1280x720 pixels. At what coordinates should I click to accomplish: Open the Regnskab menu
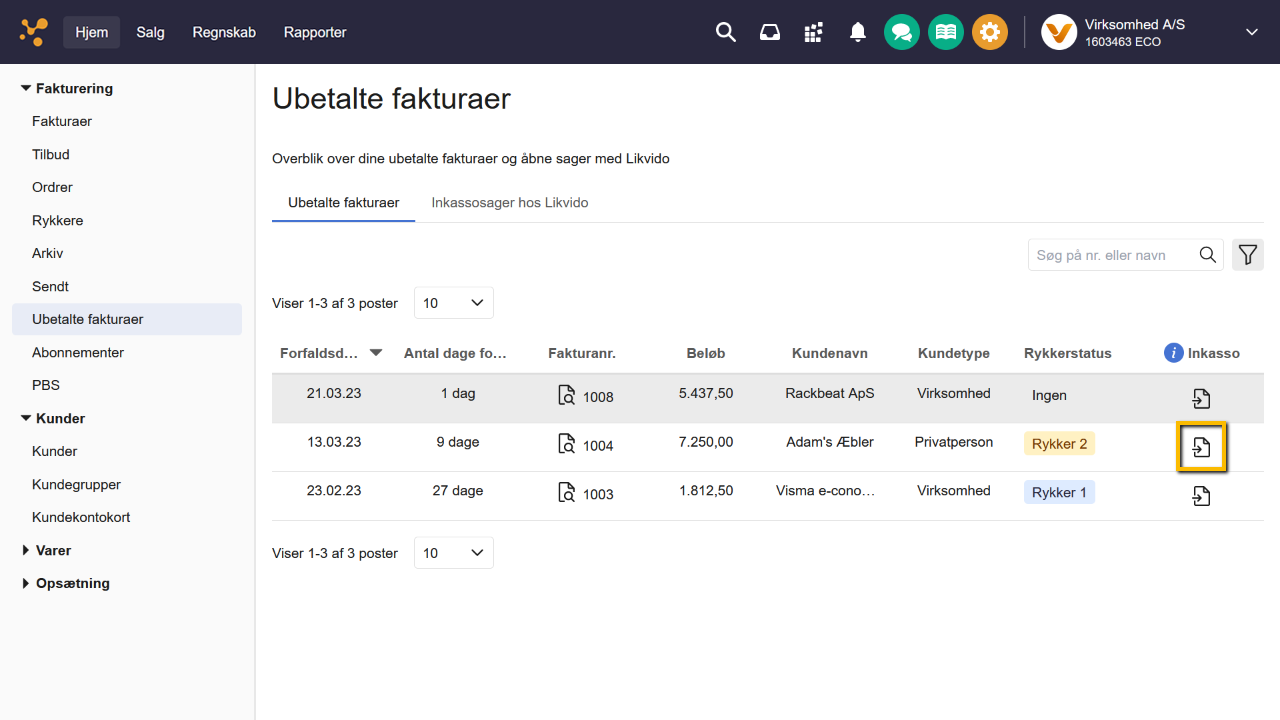223,31
